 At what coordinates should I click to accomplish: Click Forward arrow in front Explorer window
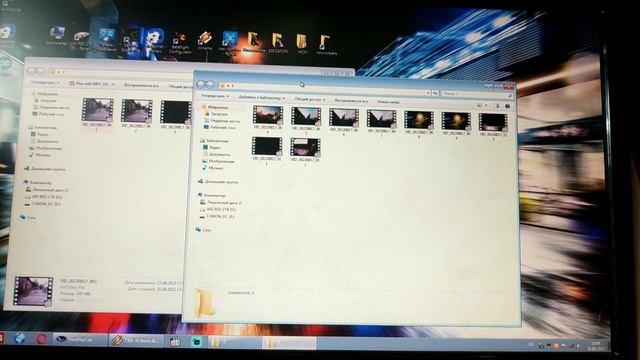[210, 84]
